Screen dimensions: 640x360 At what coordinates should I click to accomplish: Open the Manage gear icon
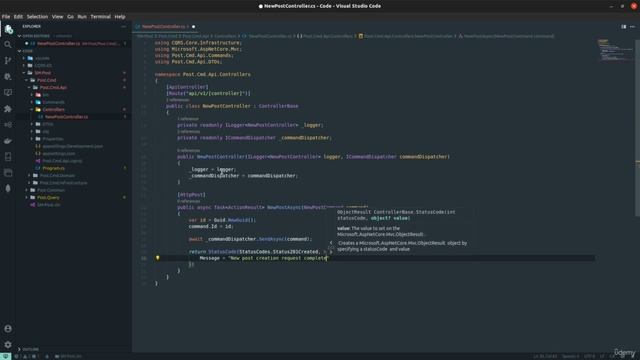click(x=8, y=345)
